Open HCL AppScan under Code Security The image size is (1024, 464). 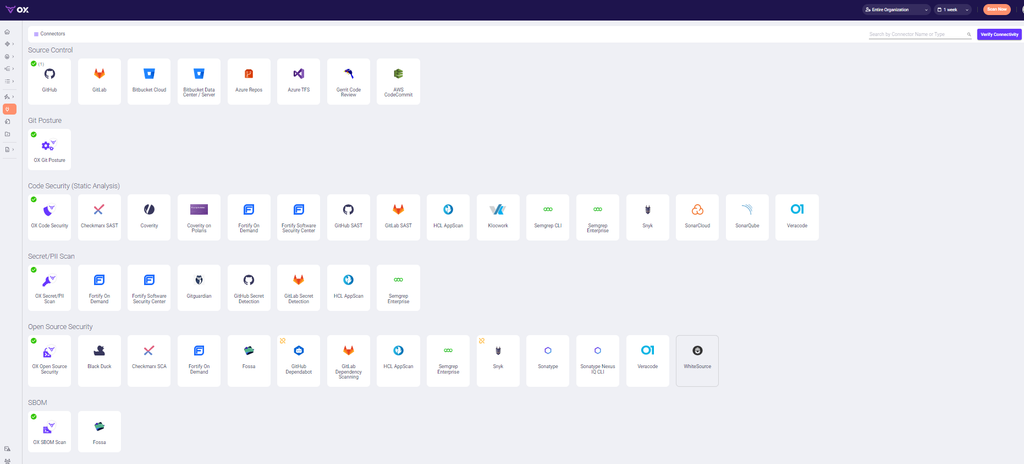(448, 217)
